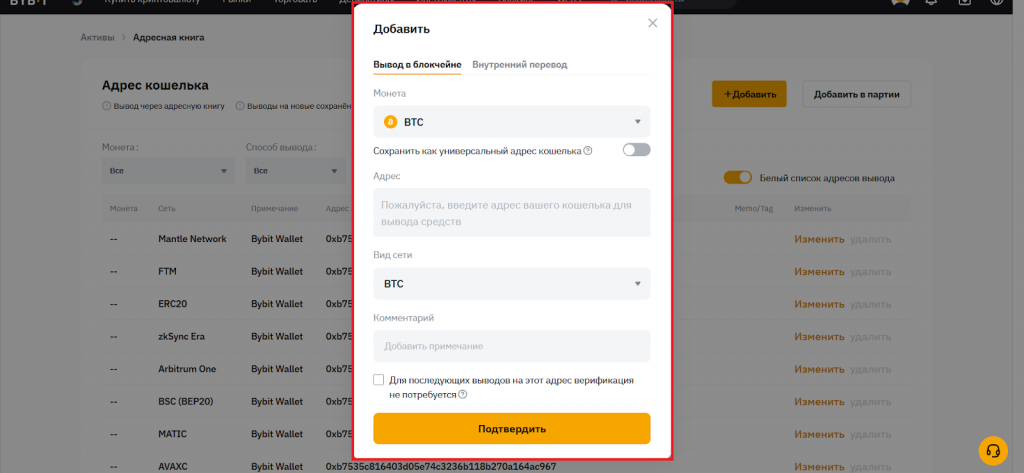
Task: Click удалить in the ERC20 row
Action: tap(871, 304)
